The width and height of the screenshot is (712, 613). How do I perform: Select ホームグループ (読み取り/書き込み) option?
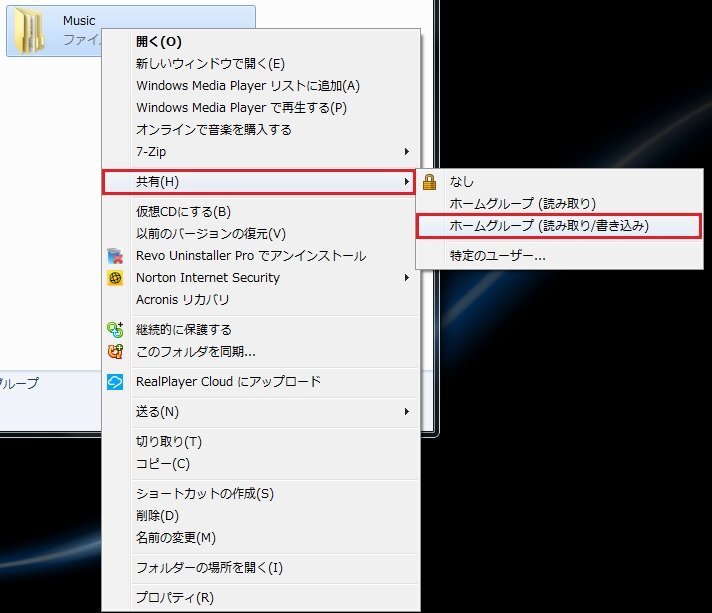point(549,226)
